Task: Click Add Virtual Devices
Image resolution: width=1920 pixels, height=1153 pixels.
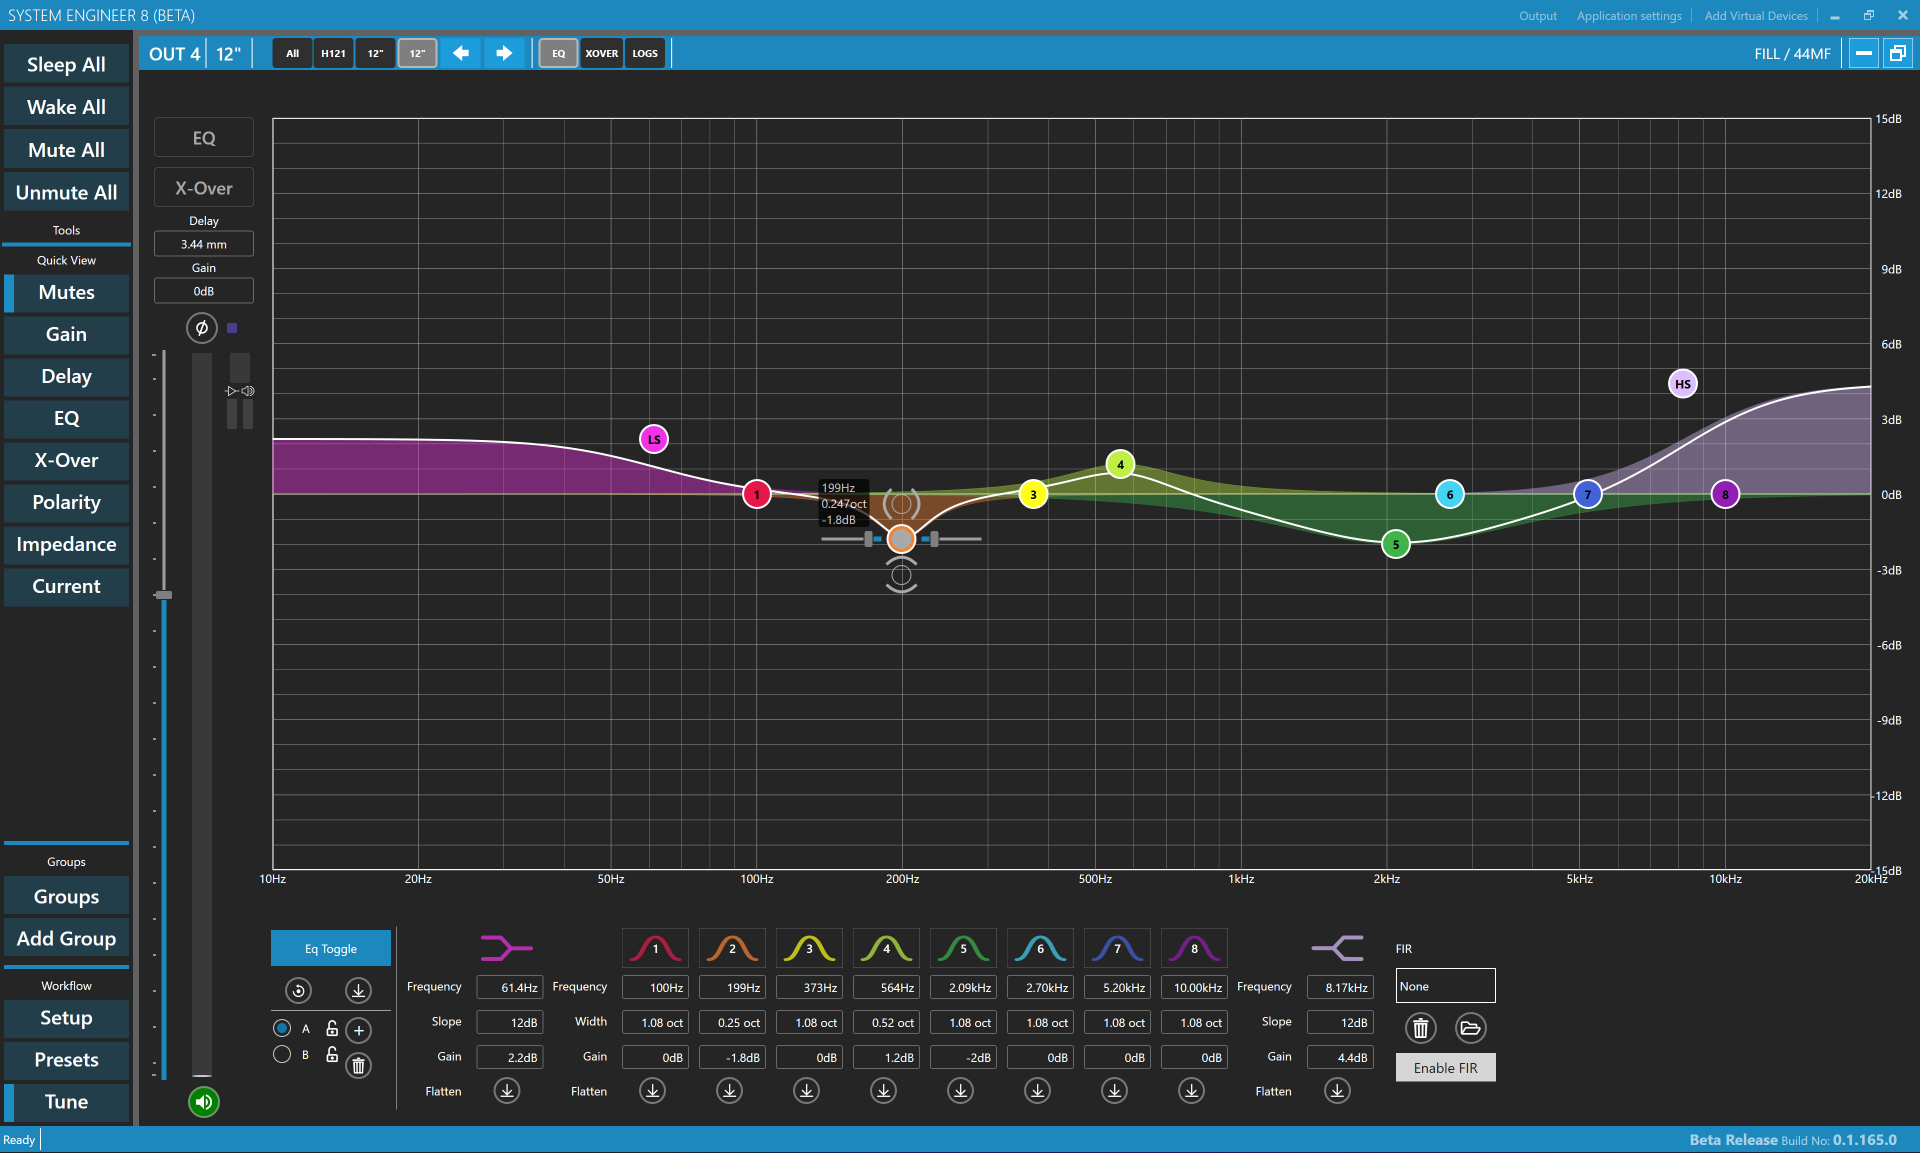Action: click(x=1756, y=16)
